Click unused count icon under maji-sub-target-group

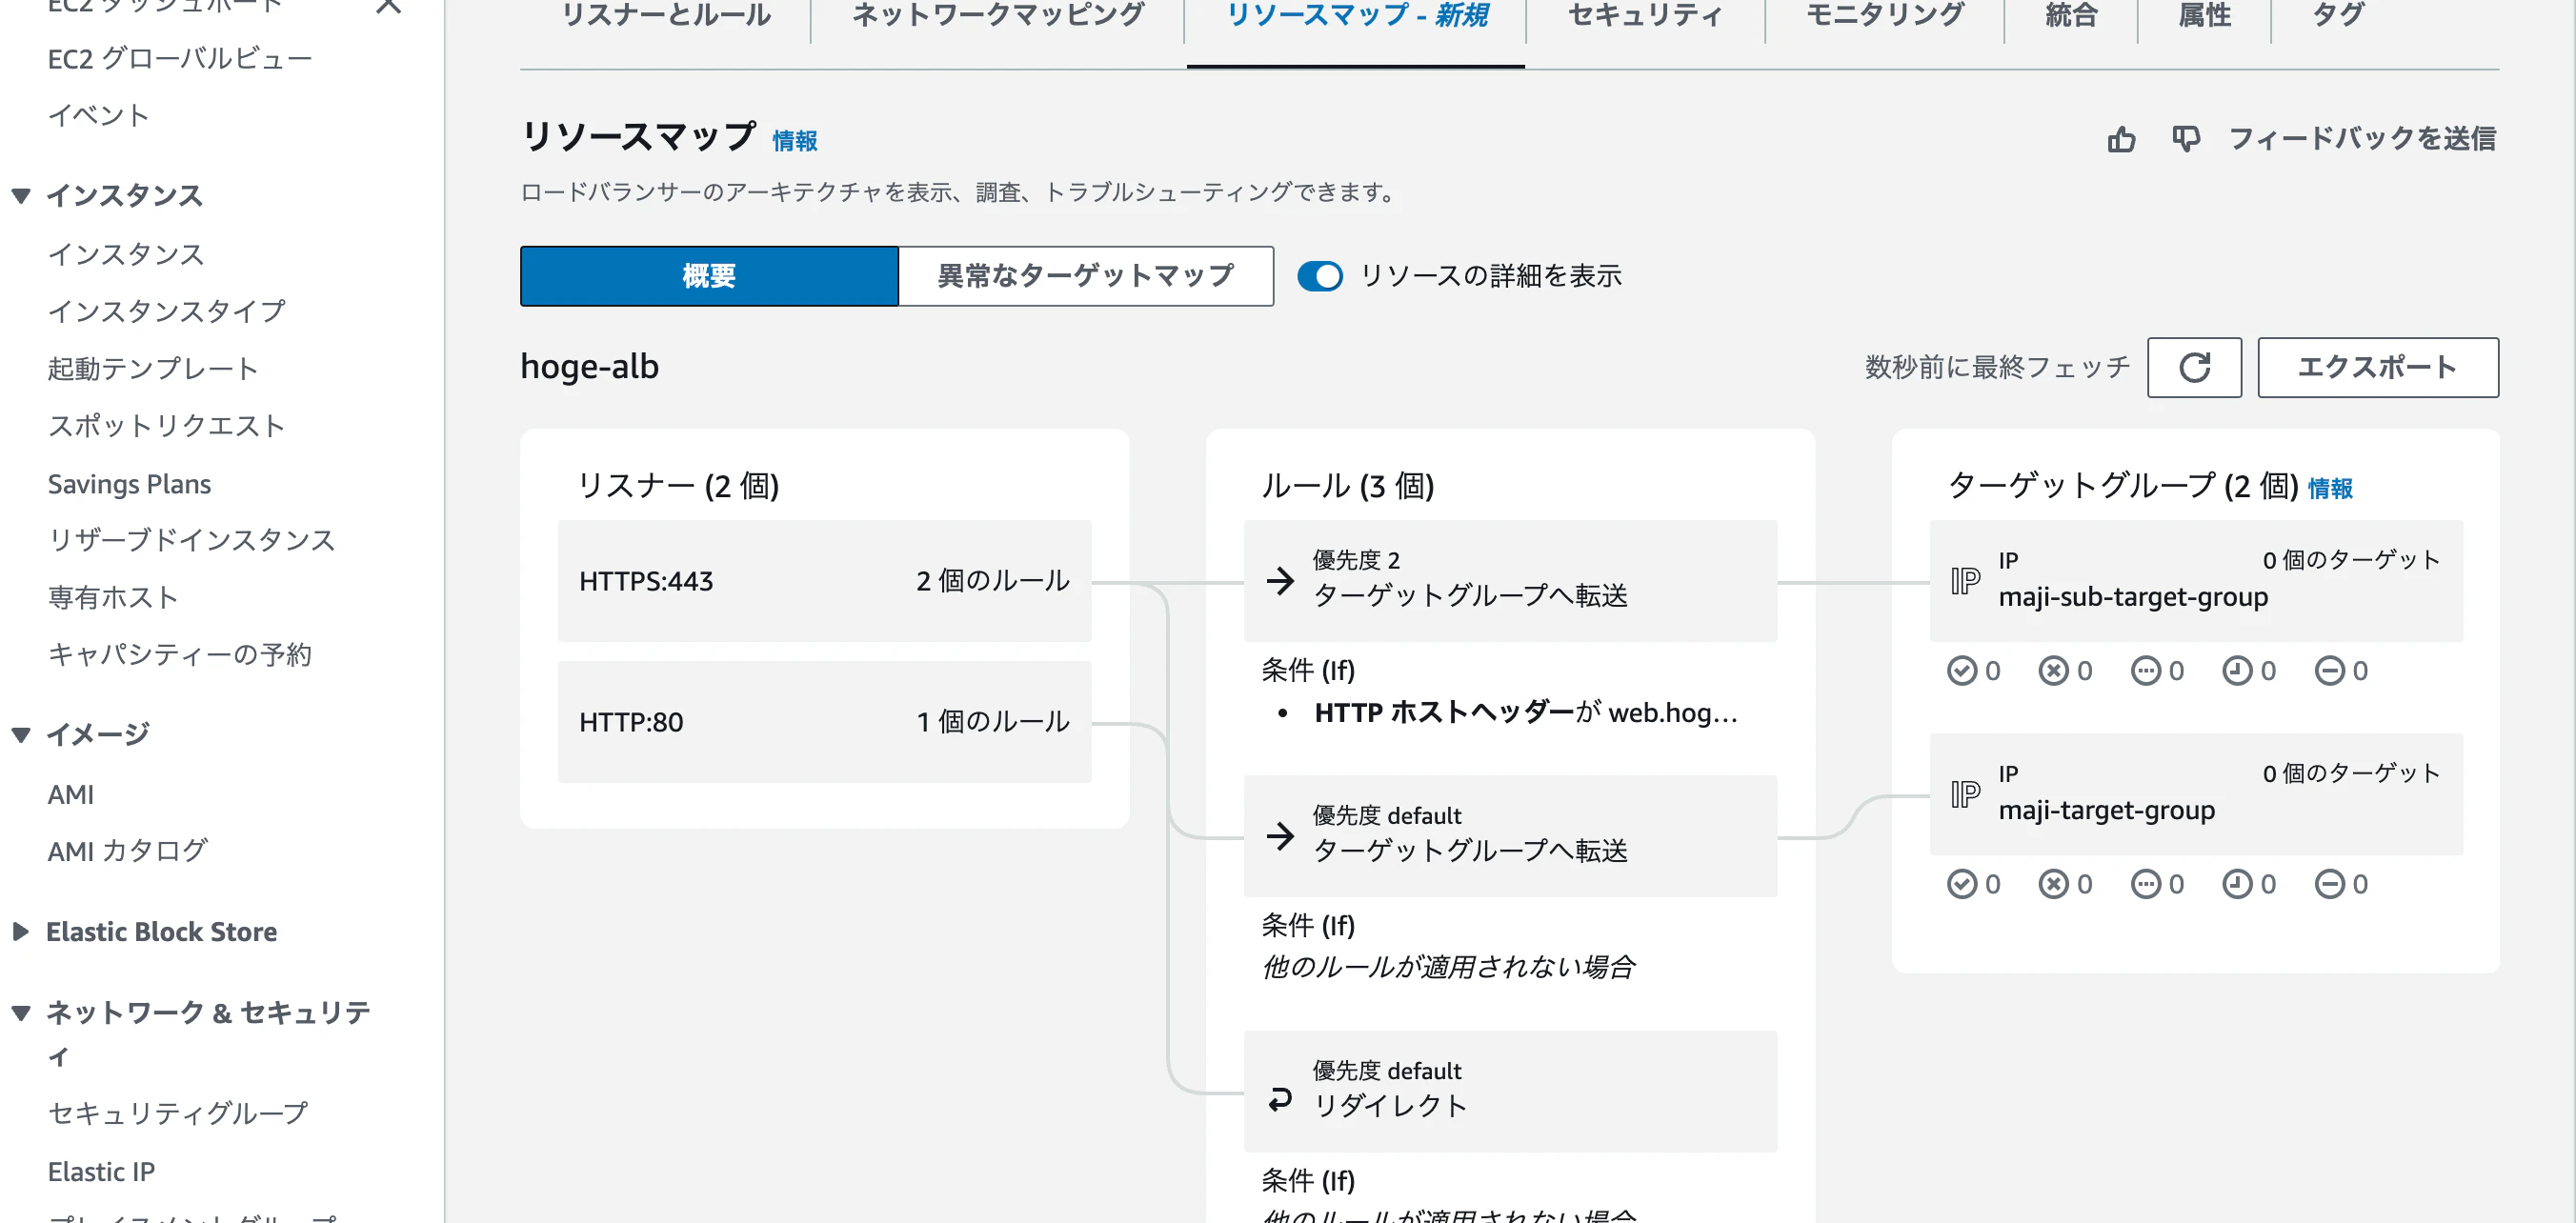tap(2146, 670)
